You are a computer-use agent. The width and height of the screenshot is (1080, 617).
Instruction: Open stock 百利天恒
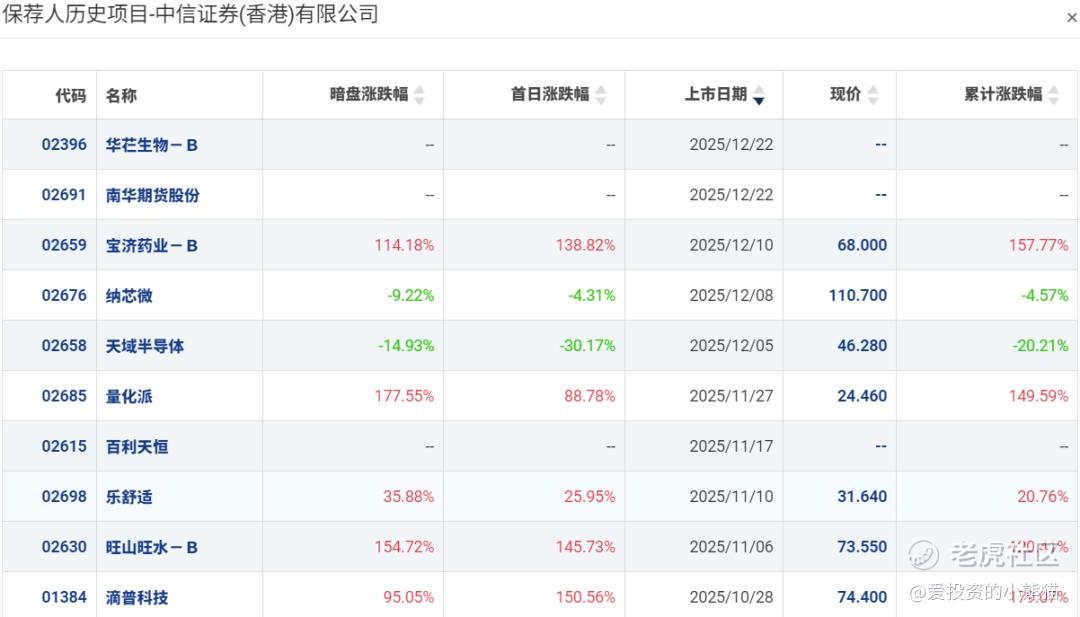136,446
